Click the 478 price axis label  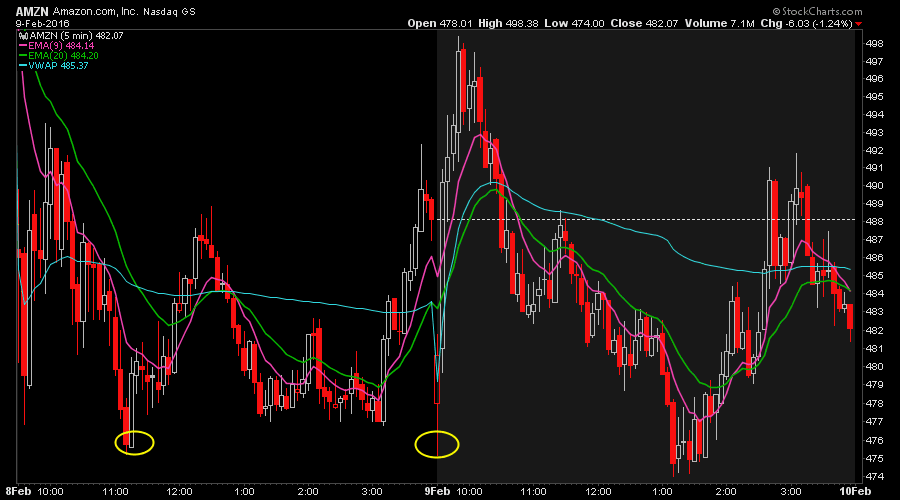point(874,404)
